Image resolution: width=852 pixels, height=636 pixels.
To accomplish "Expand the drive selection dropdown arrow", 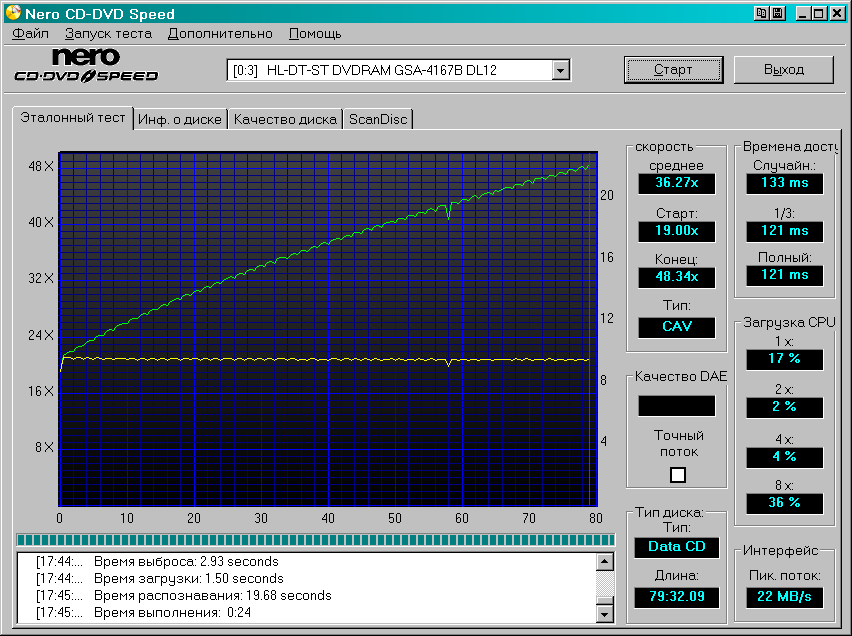I will point(560,70).
